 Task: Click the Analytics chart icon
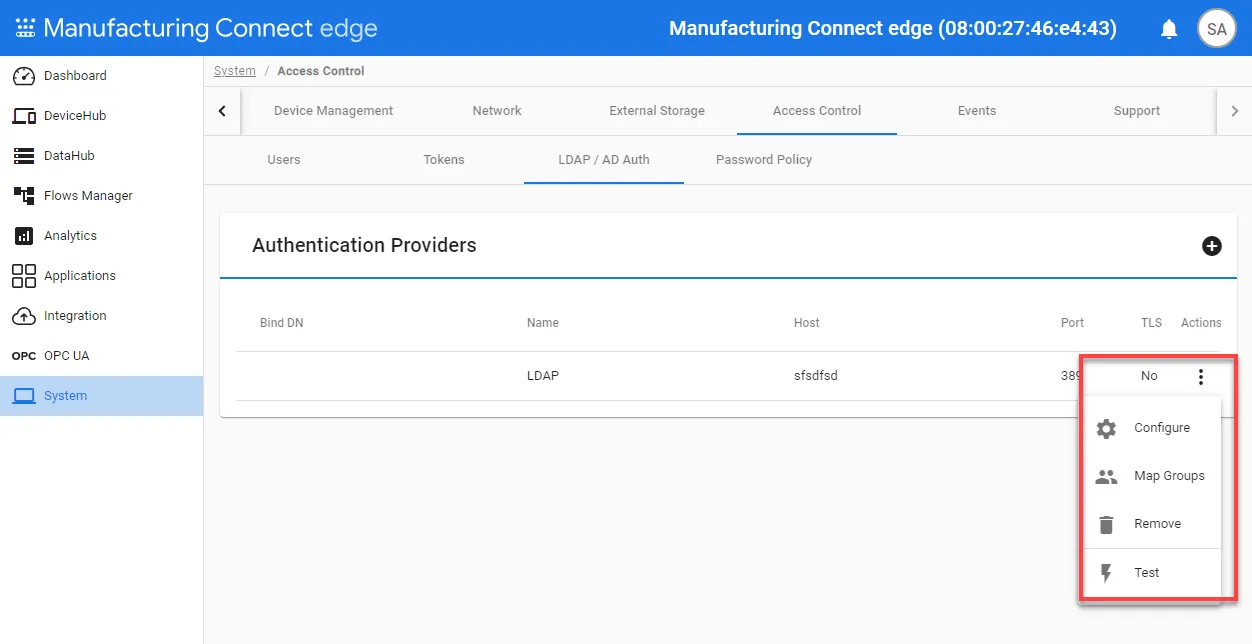[x=24, y=236]
